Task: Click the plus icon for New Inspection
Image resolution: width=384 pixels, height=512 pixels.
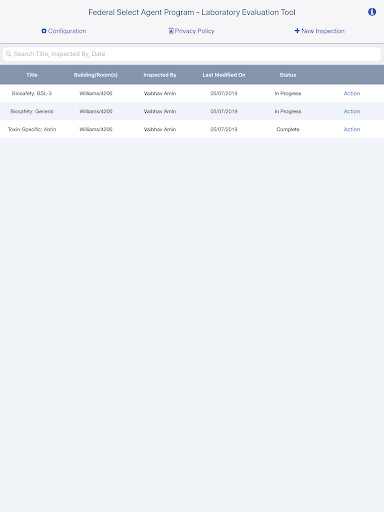Action: click(x=297, y=31)
